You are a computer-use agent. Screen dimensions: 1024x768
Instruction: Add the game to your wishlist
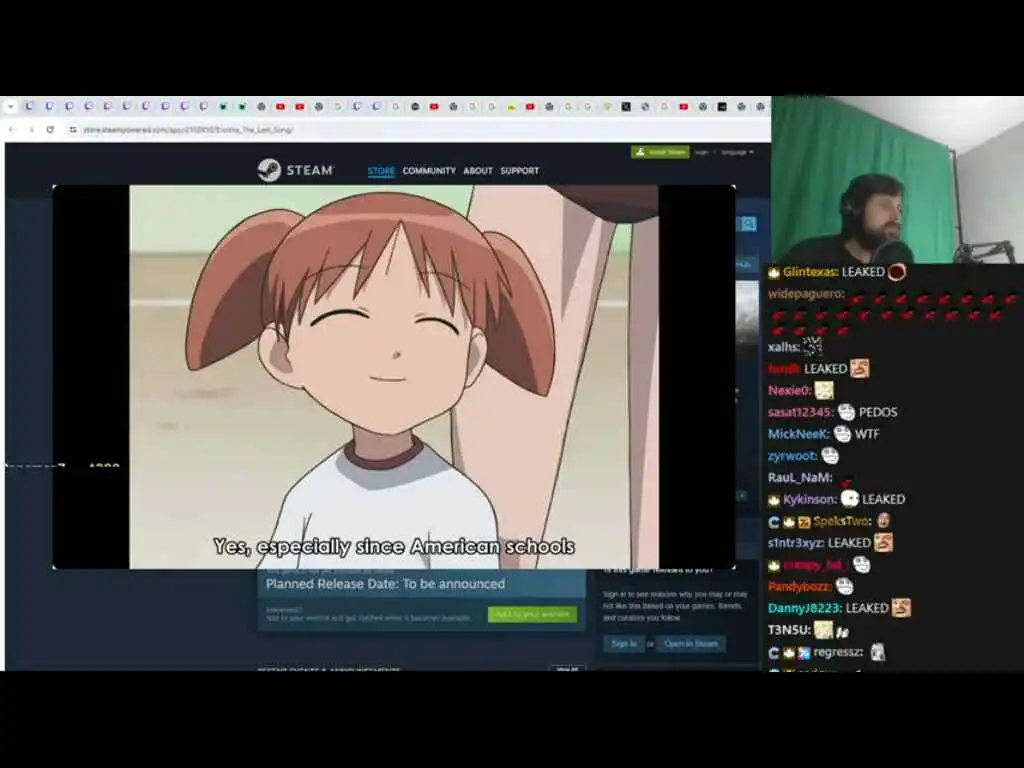pyautogui.click(x=532, y=615)
